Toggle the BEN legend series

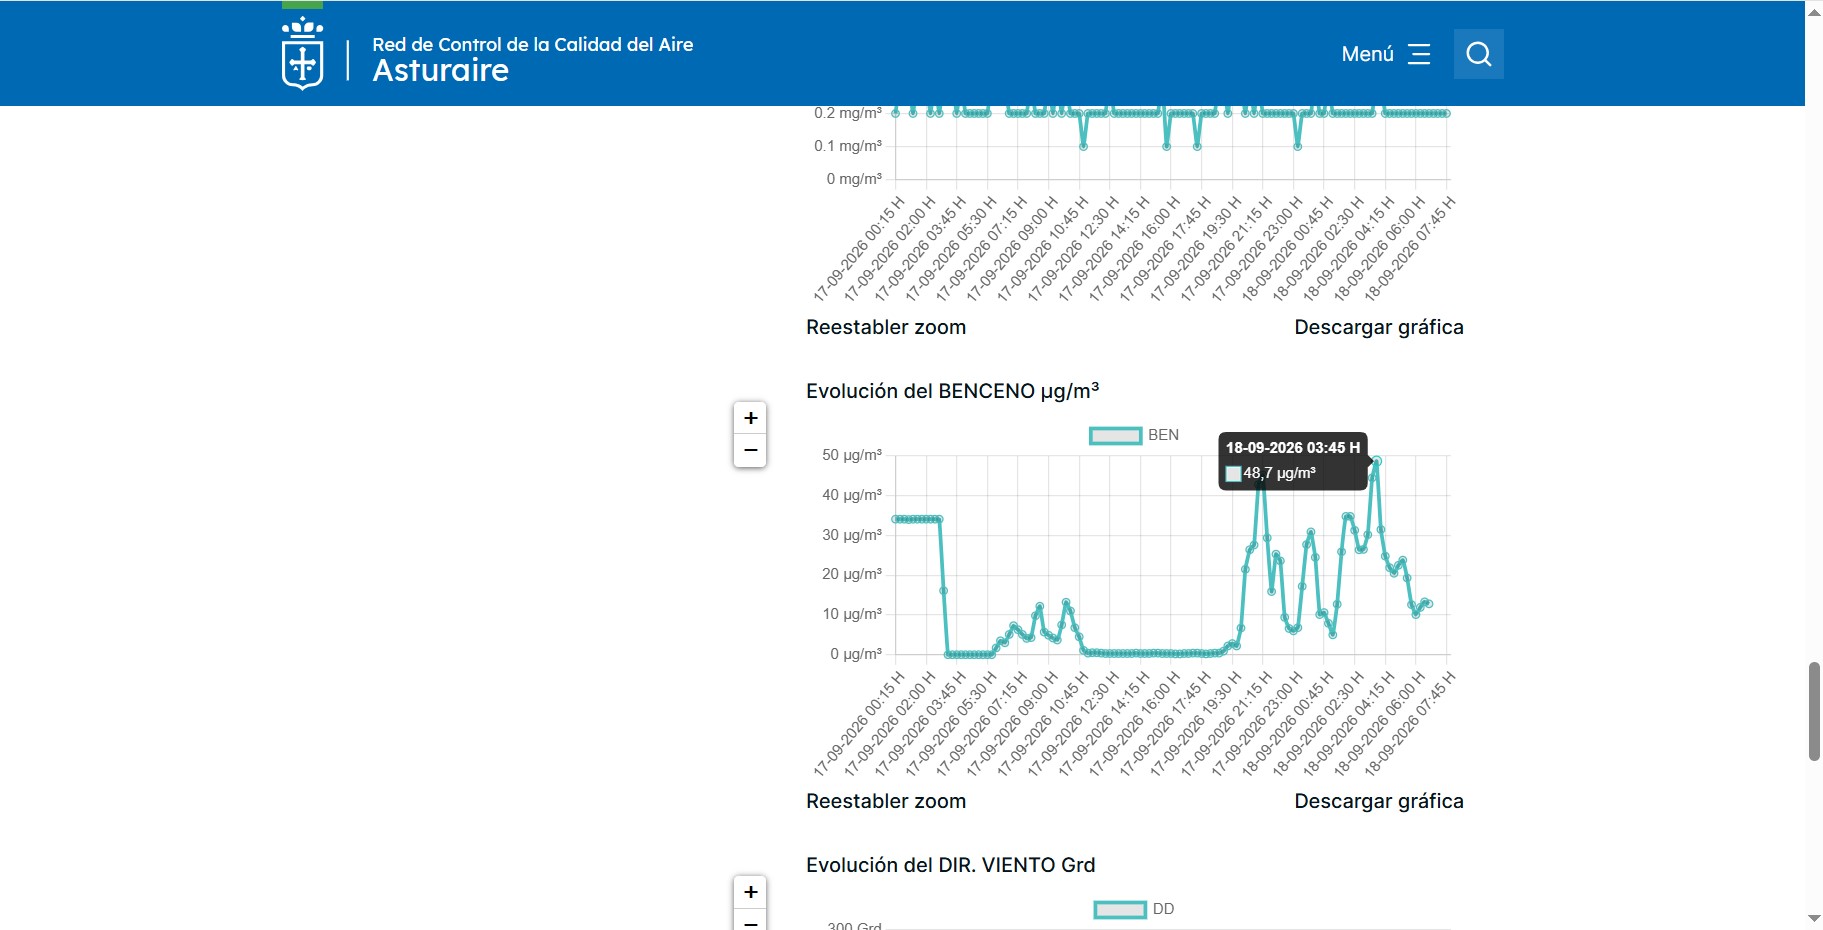[1134, 435]
